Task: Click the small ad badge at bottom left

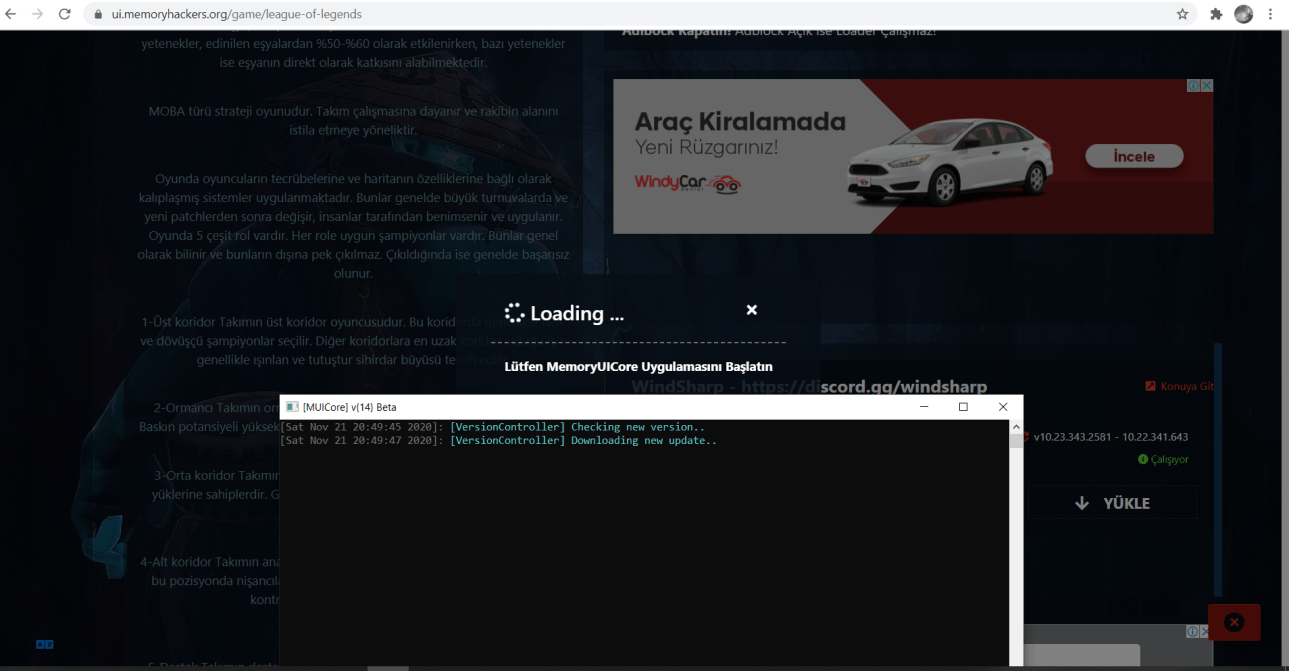Action: [45, 645]
